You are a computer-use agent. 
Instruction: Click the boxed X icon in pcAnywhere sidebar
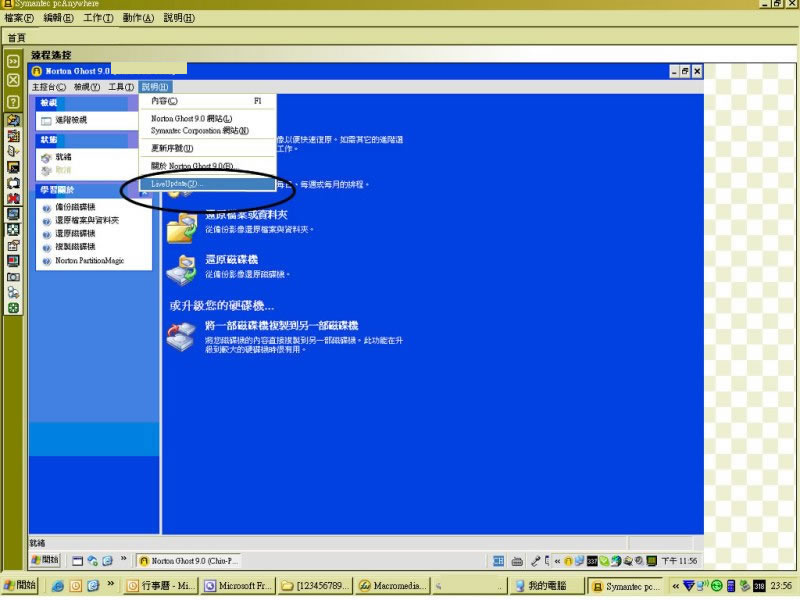(x=13, y=80)
